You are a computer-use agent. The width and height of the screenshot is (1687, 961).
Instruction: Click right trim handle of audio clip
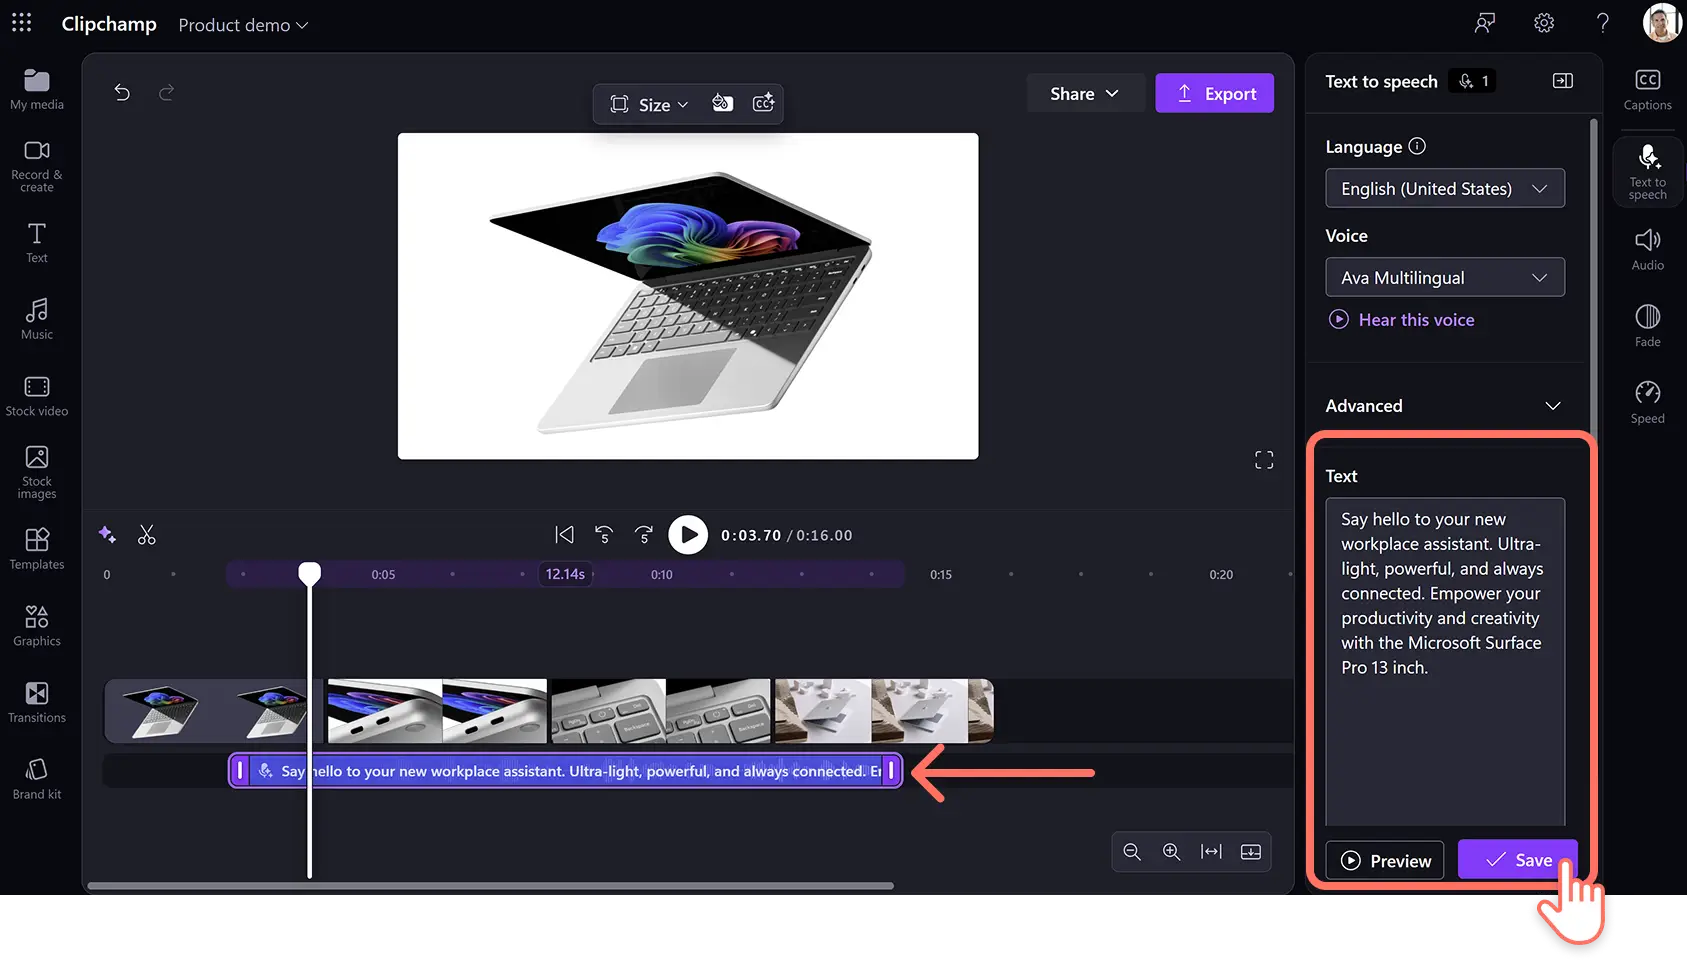(x=891, y=771)
